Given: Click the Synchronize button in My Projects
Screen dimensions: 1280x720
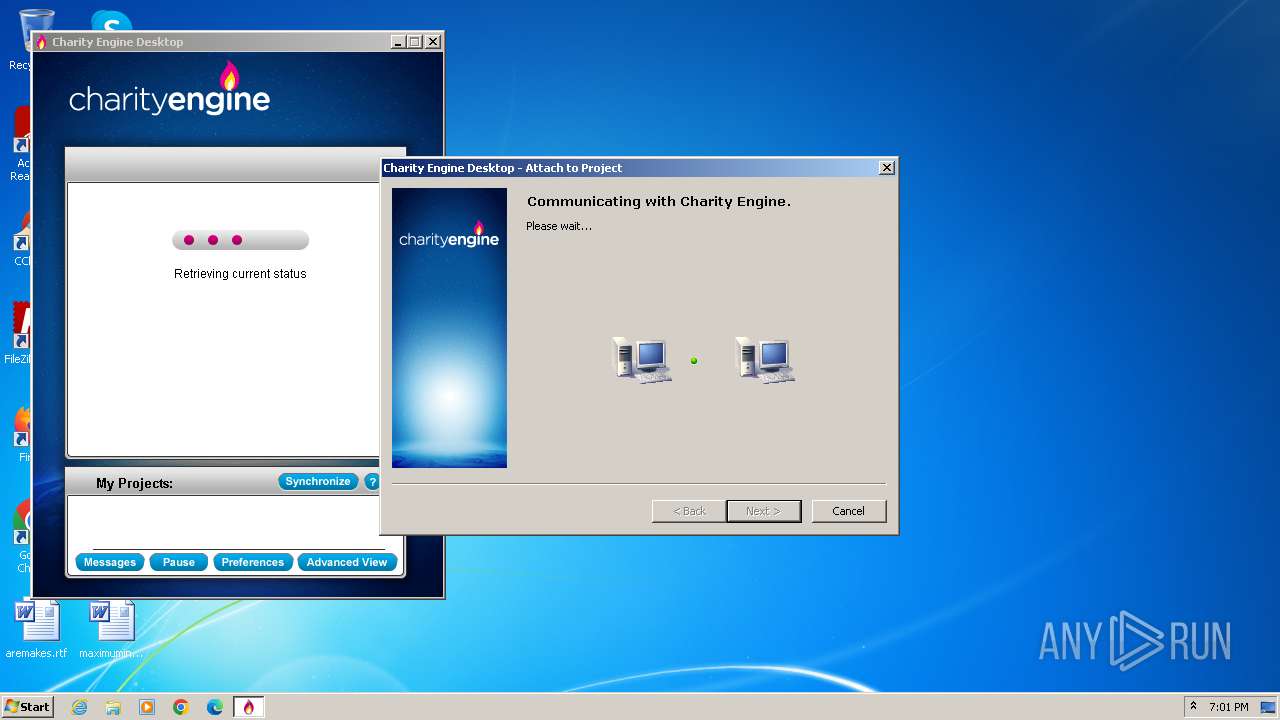Looking at the screenshot, I should click(318, 481).
